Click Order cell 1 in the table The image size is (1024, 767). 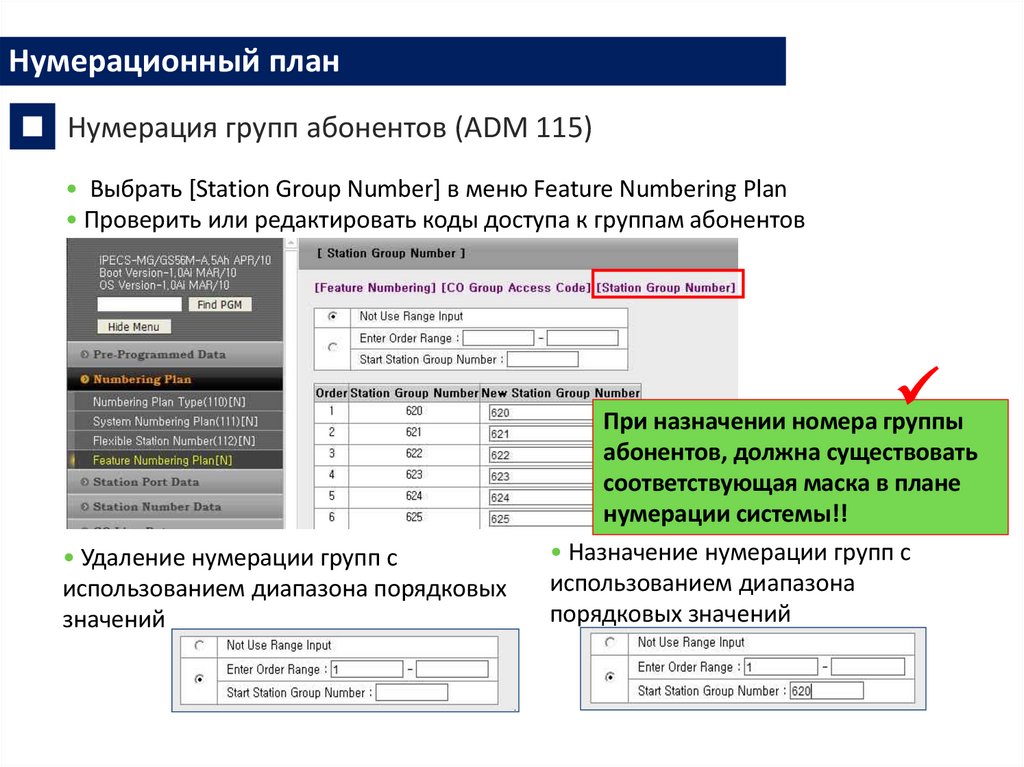pyautogui.click(x=331, y=411)
